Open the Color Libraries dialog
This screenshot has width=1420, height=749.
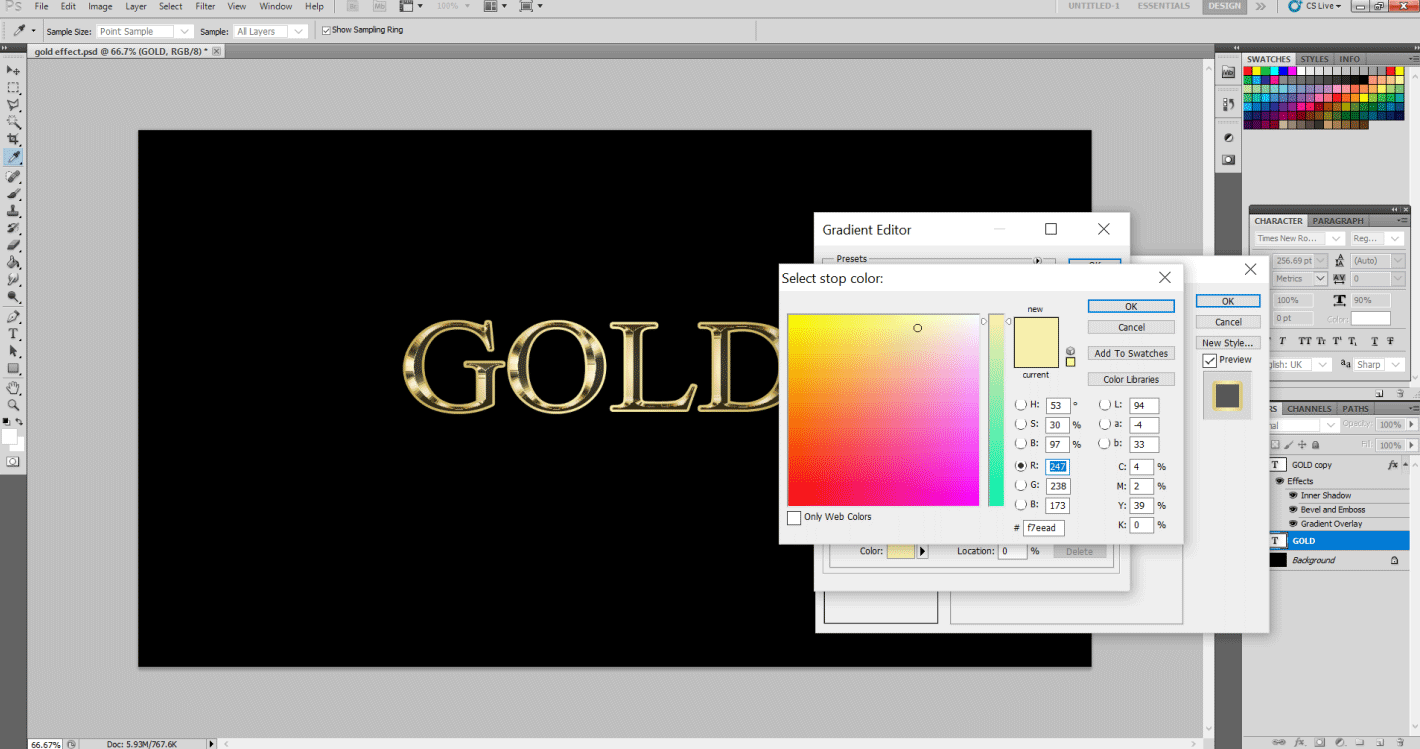click(x=1131, y=378)
